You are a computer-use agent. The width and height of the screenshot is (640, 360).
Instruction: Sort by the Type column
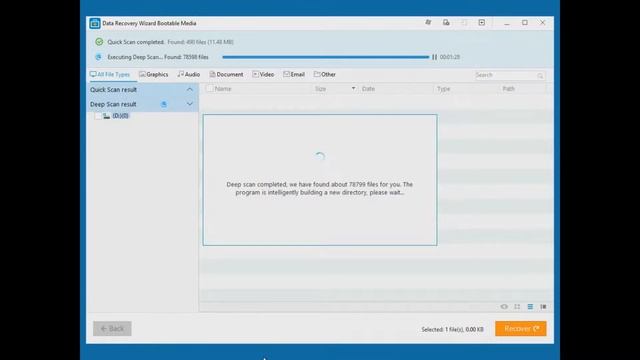pyautogui.click(x=443, y=89)
